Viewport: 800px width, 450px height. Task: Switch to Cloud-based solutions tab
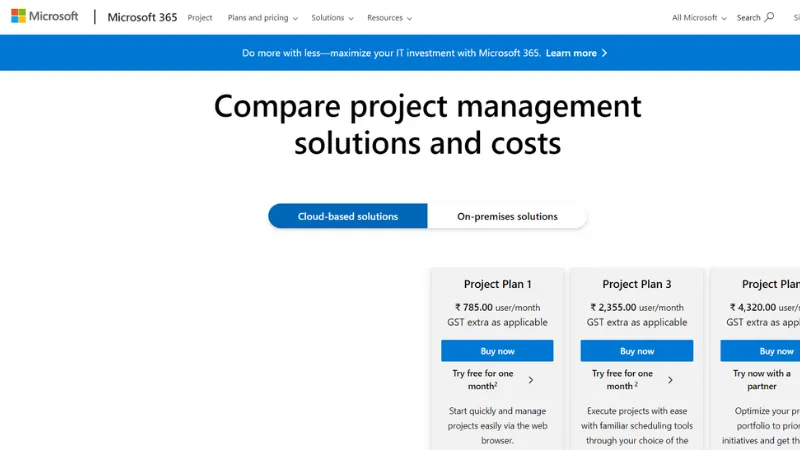point(348,216)
